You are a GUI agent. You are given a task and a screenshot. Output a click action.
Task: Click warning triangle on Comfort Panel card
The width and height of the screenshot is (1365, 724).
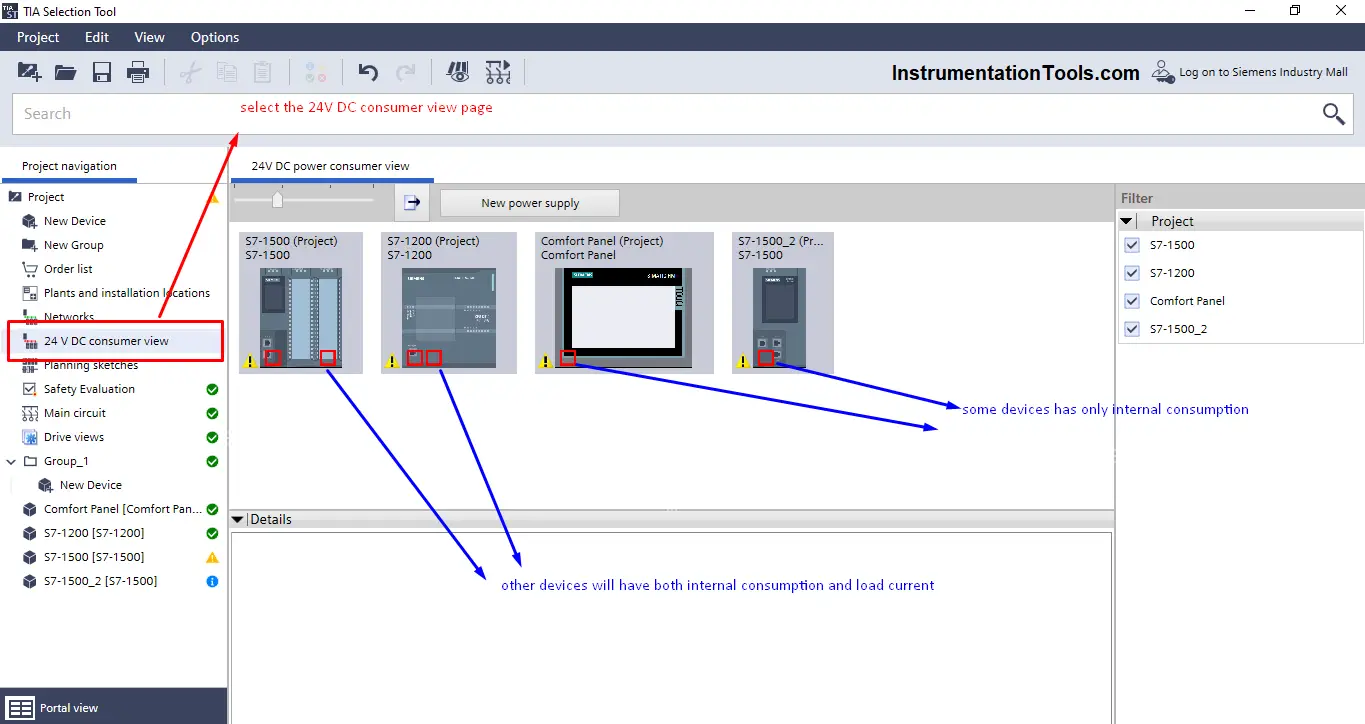(x=546, y=361)
